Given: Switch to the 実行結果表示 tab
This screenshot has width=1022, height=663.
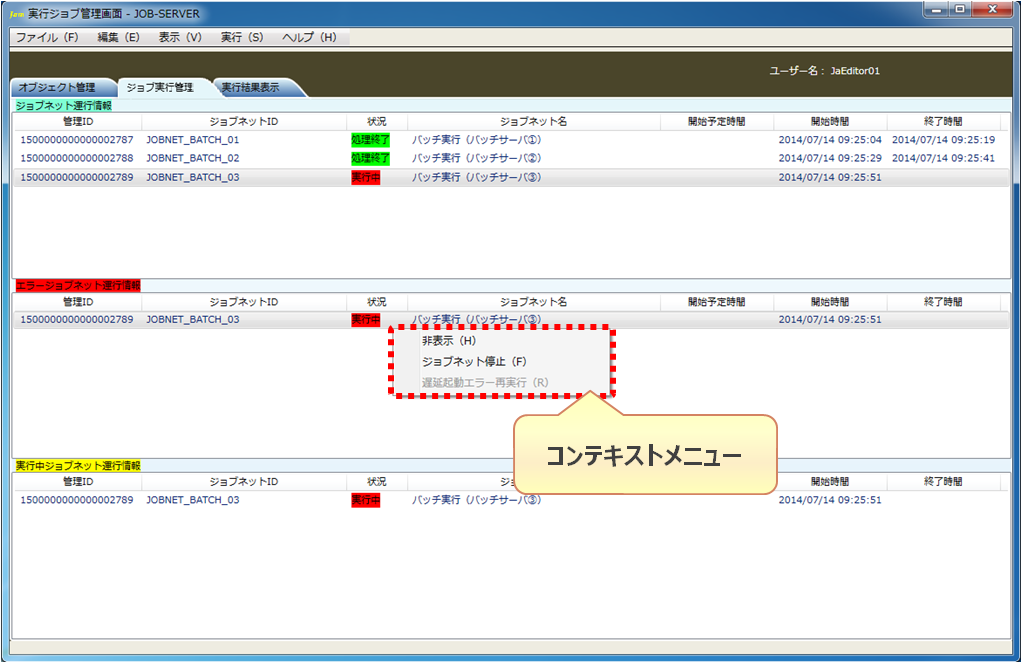Looking at the screenshot, I should tap(250, 88).
